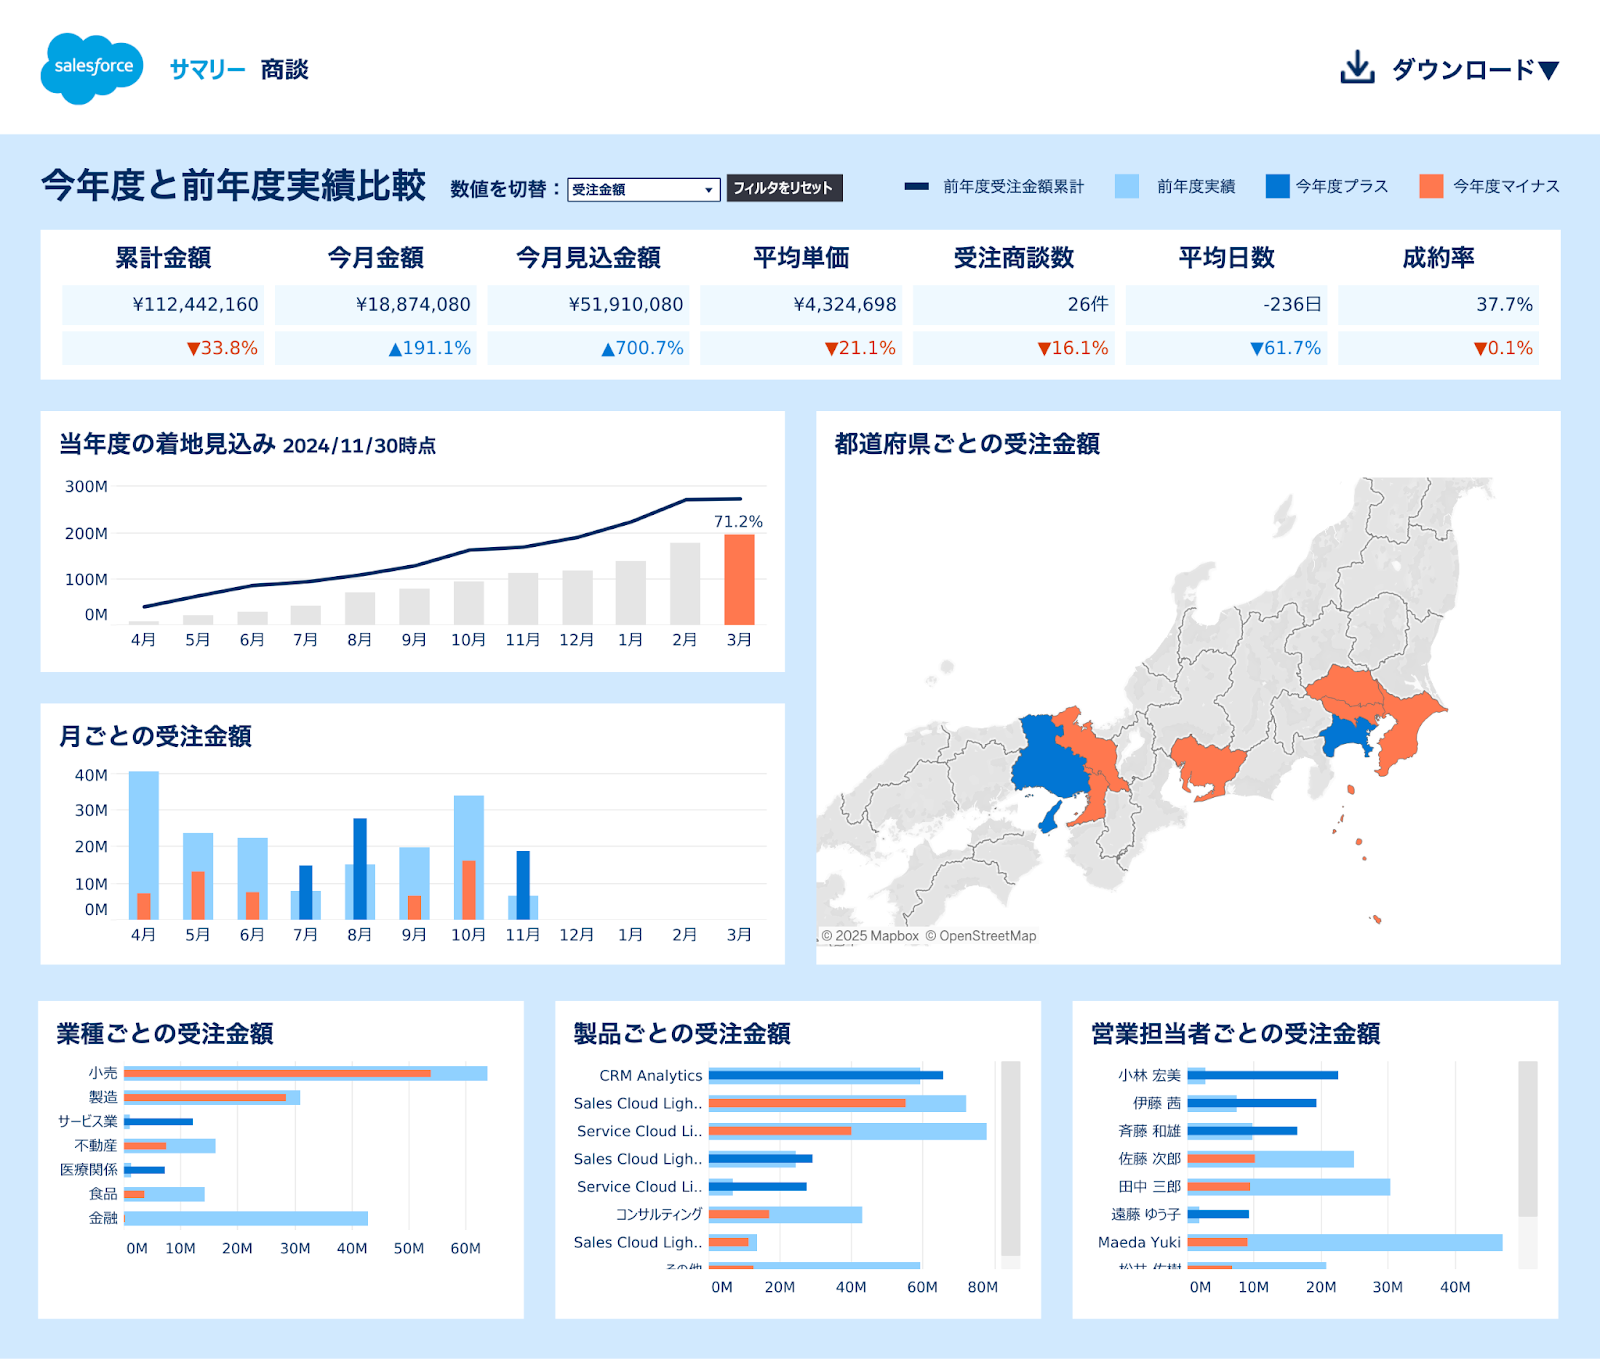1600x1359 pixels.
Task: Click the 小売 industry bar
Action: [306, 1073]
